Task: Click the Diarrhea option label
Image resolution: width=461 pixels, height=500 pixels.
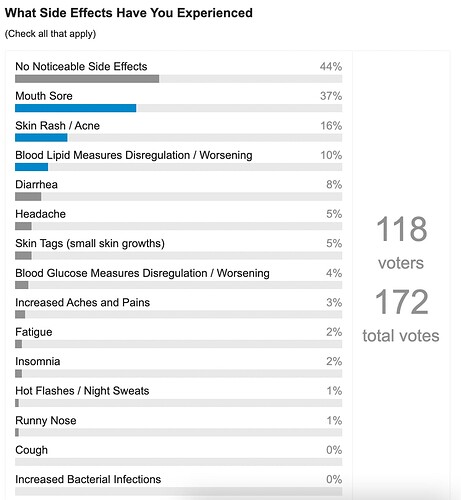Action: coord(36,184)
